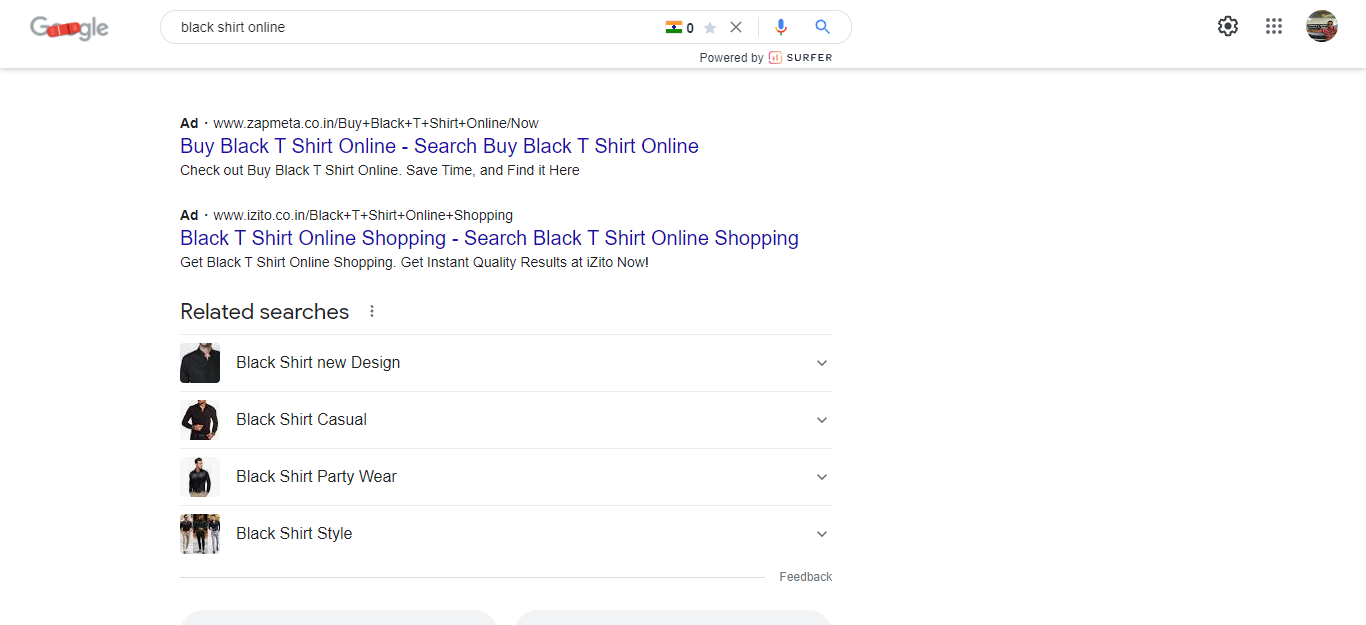Click the Surfer logo under search bar
Image resolution: width=1366 pixels, height=625 pixels.
point(800,58)
